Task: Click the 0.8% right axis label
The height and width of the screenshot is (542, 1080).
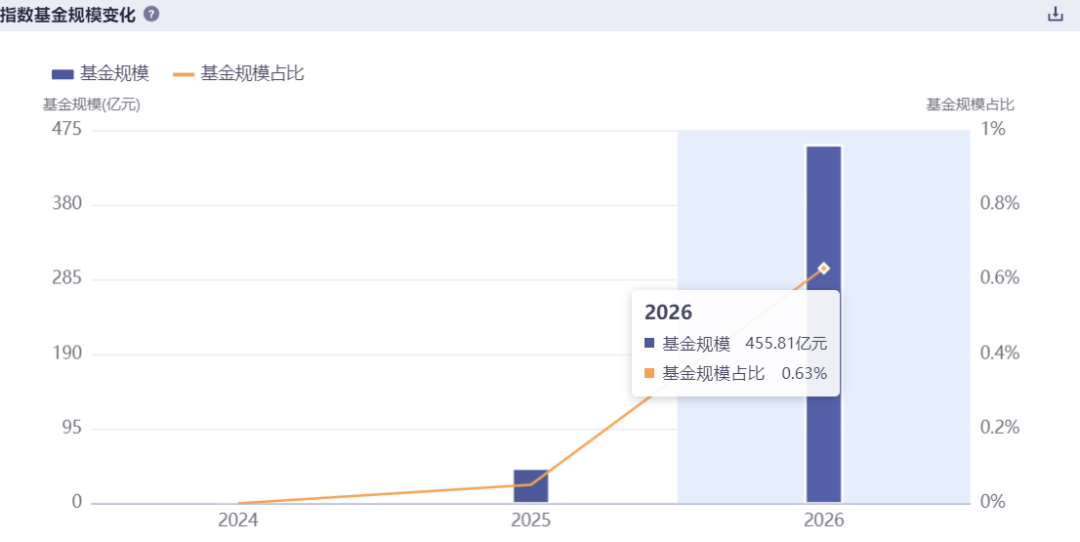Action: (x=999, y=204)
